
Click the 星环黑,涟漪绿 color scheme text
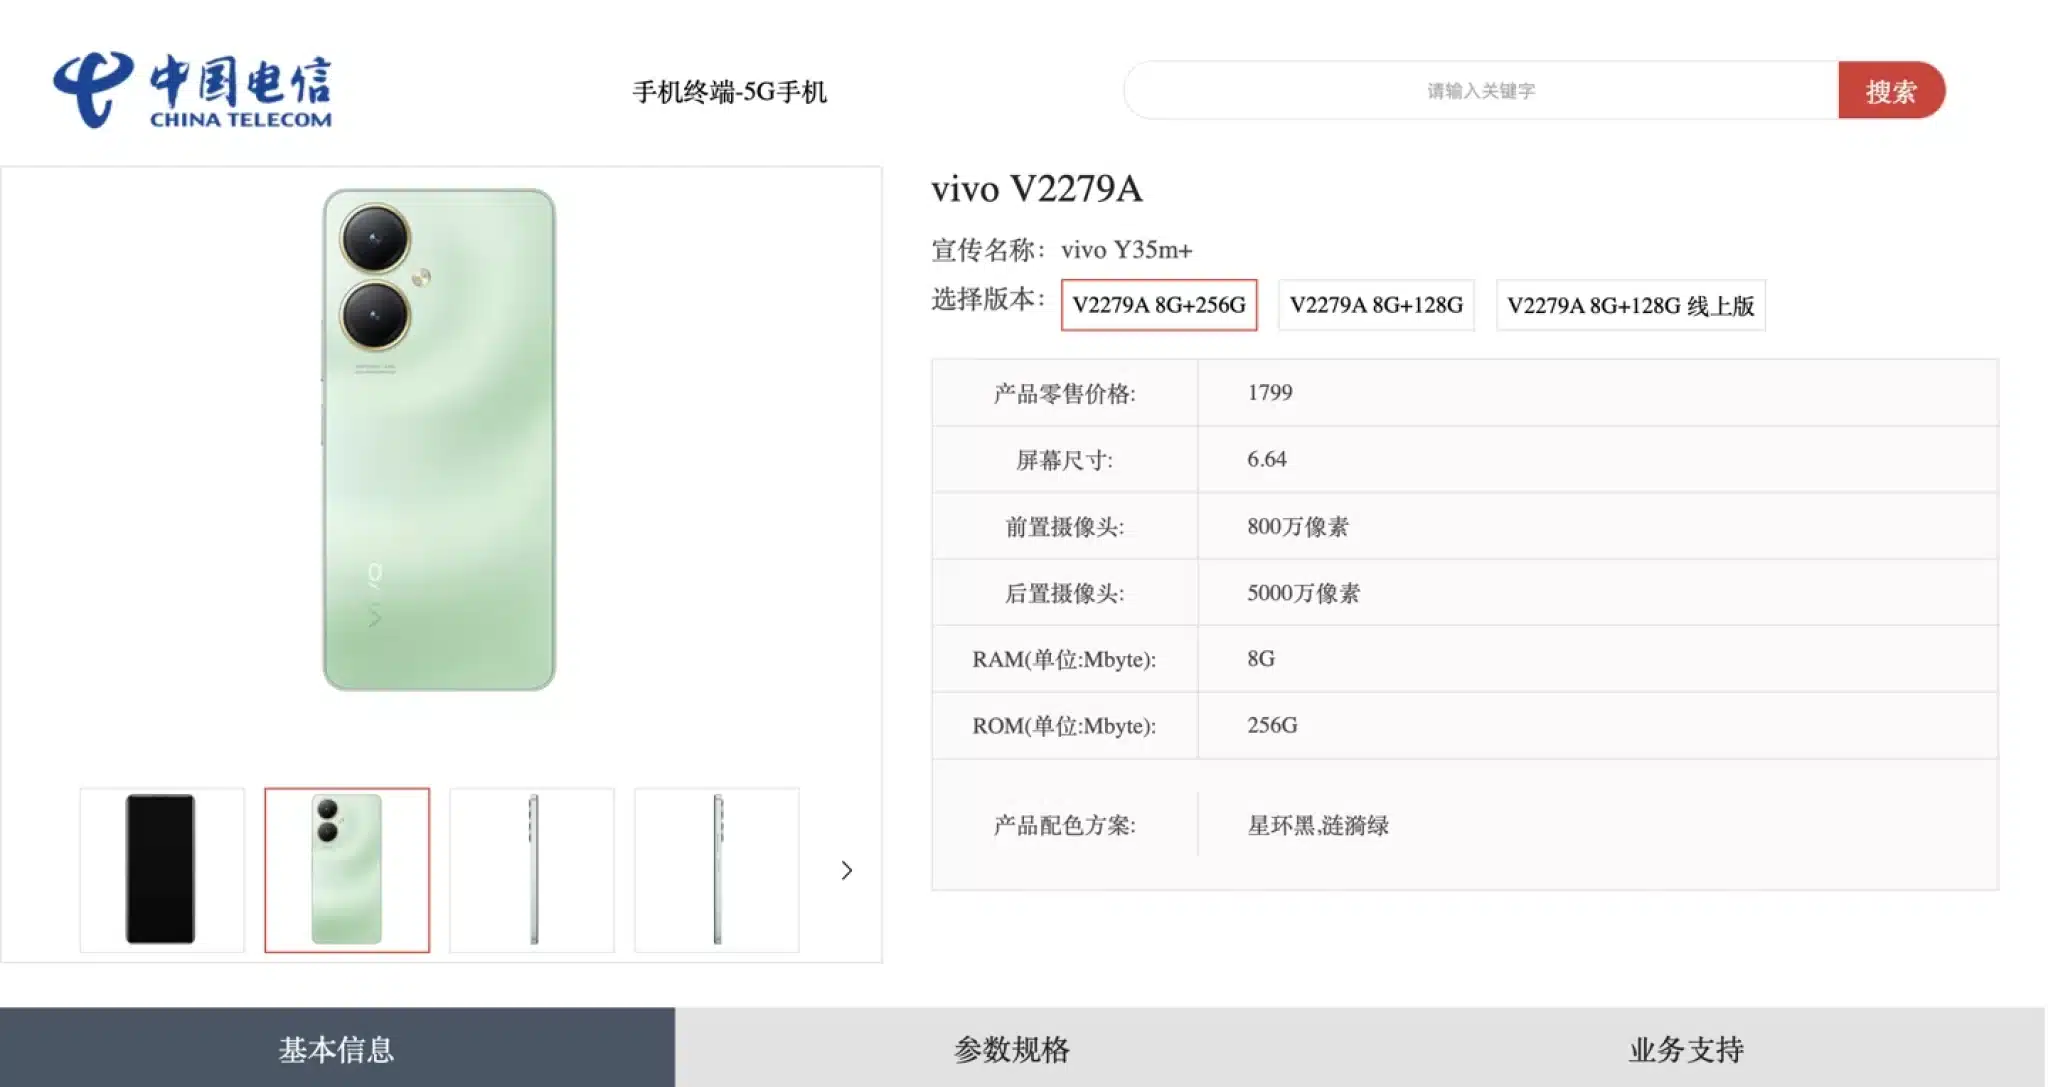point(1317,825)
